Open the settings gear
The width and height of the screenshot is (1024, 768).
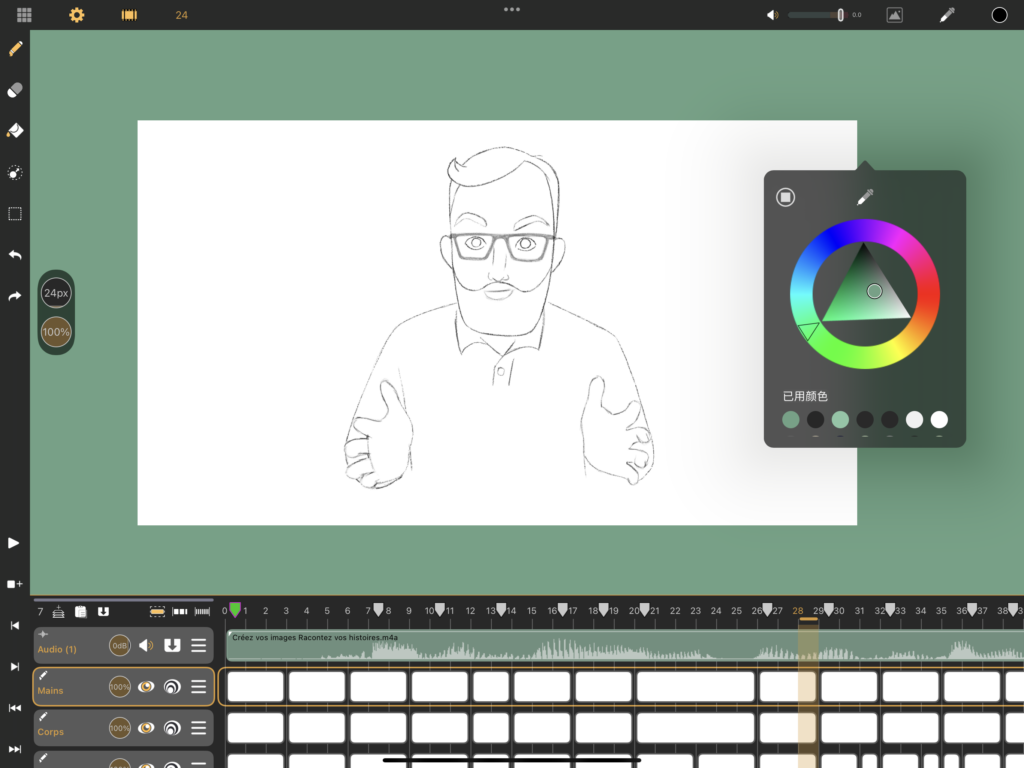76,14
